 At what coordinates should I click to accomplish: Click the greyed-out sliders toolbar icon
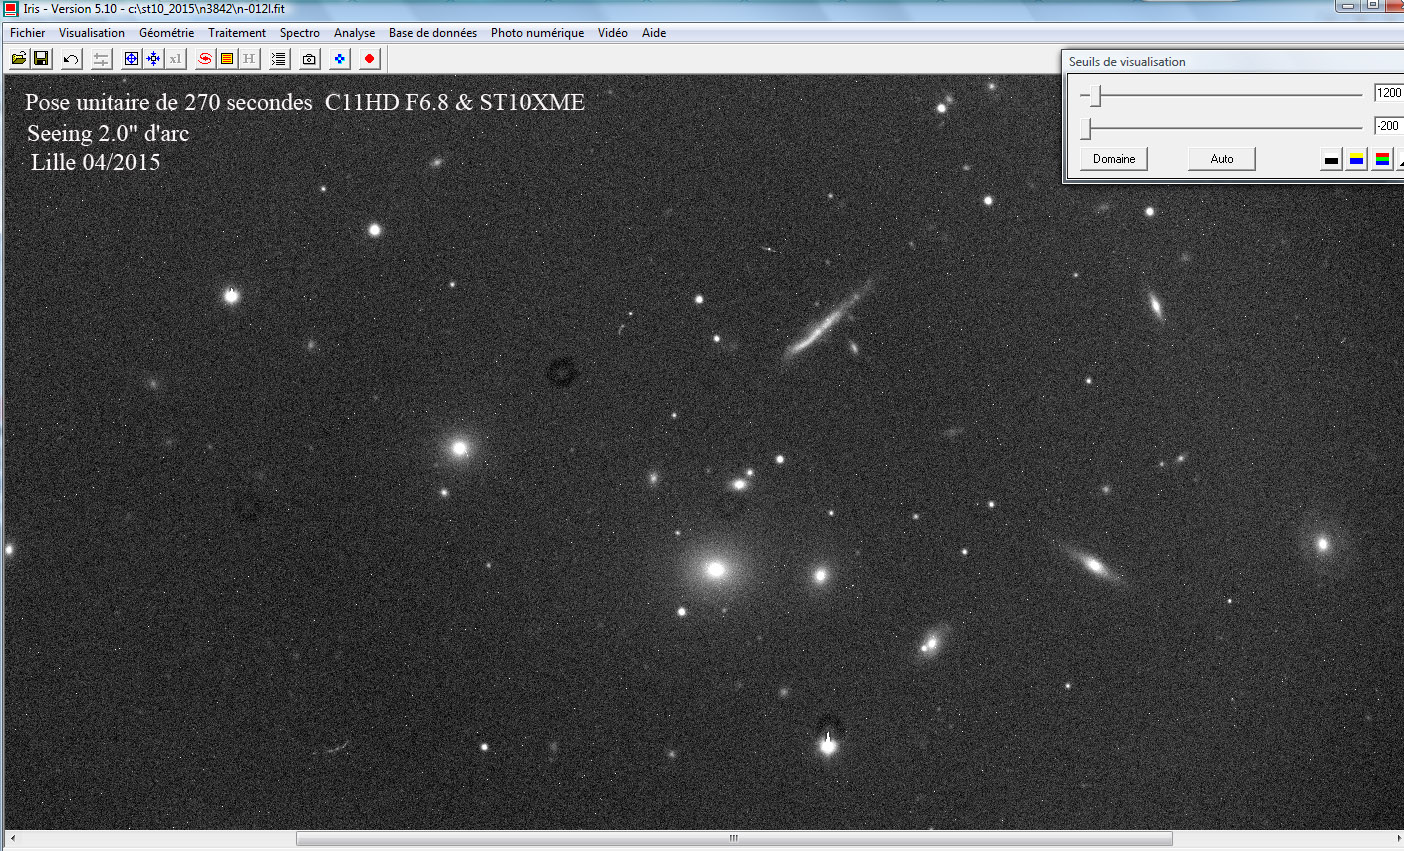[101, 59]
